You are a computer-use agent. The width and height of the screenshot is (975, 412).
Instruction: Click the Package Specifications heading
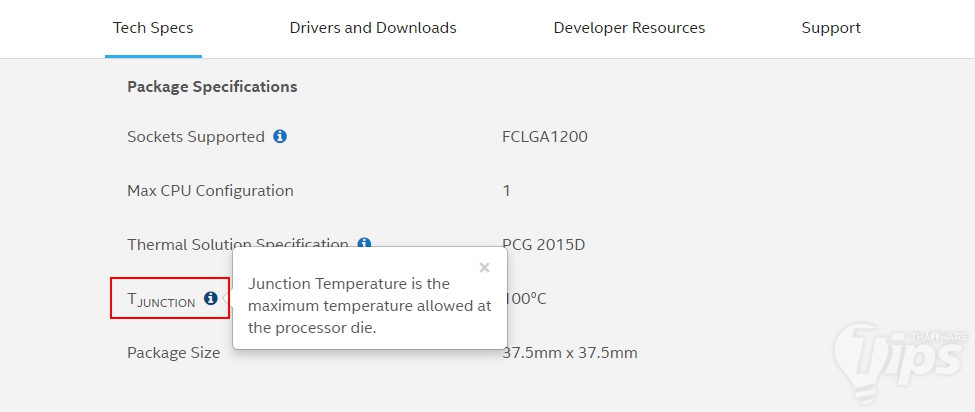(x=212, y=87)
